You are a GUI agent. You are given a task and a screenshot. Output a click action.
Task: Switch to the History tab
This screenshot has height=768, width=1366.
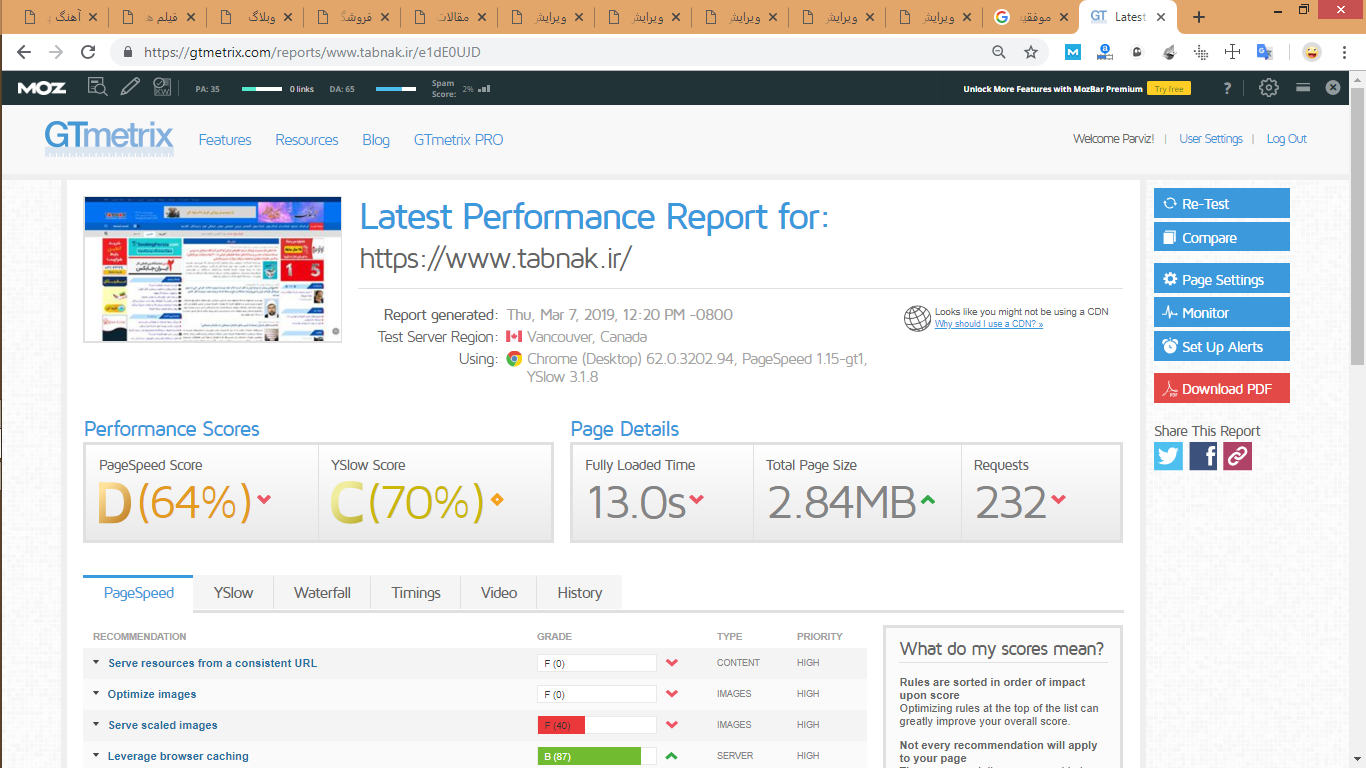point(580,592)
